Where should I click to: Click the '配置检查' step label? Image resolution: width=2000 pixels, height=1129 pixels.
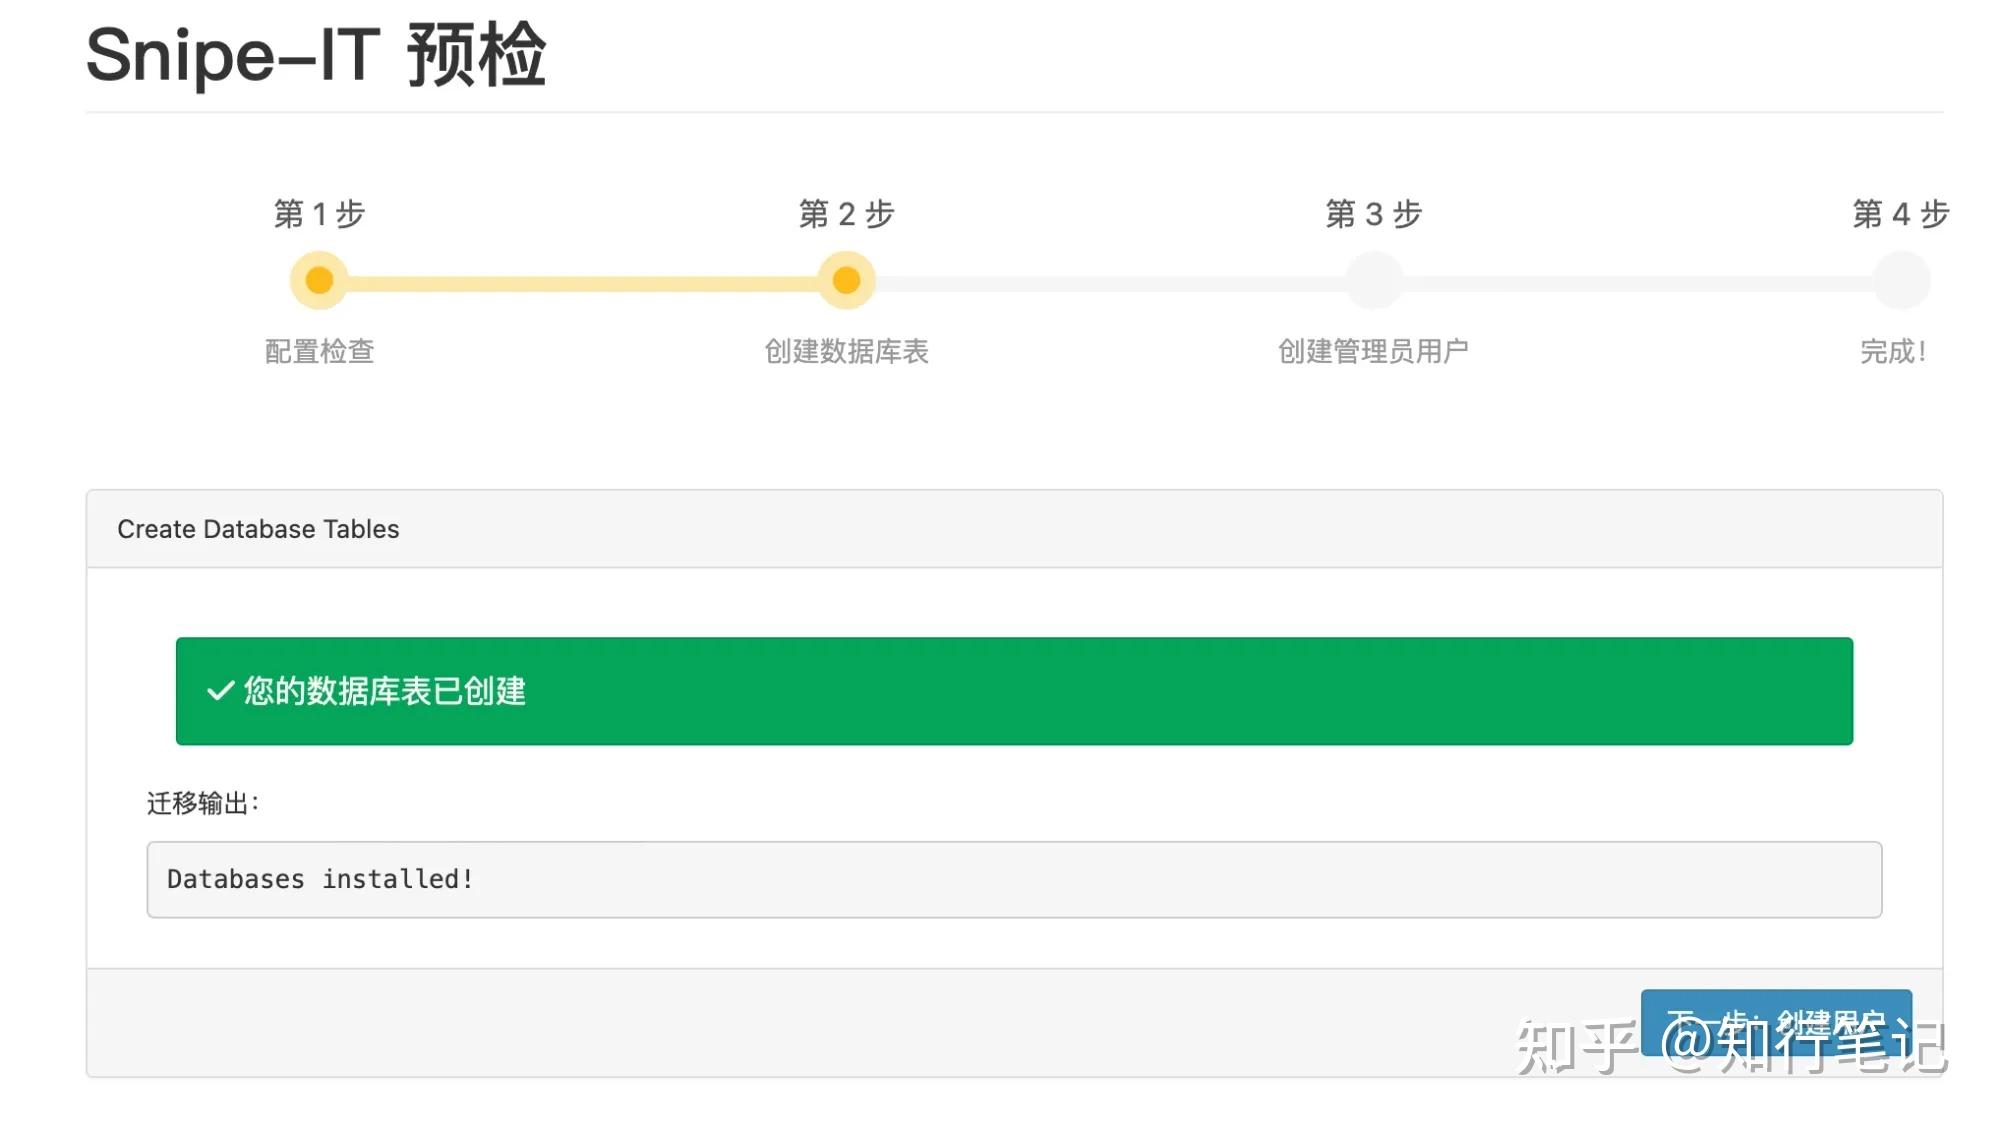point(319,351)
